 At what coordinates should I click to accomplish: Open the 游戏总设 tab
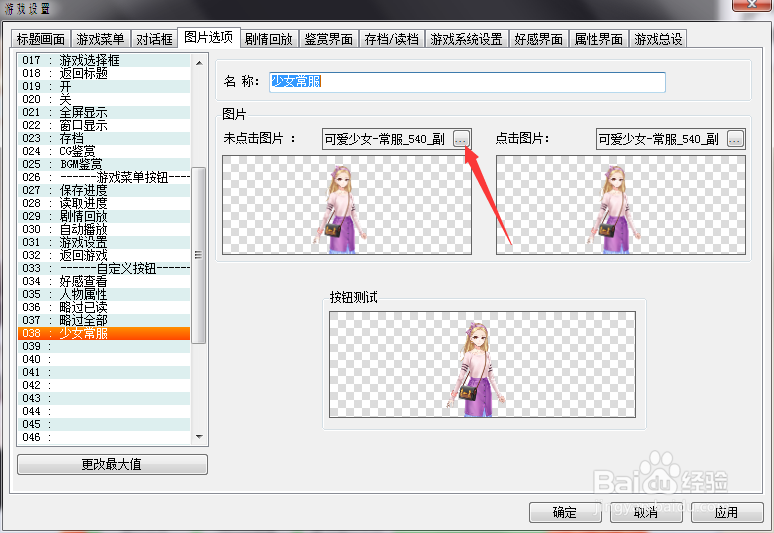point(658,39)
